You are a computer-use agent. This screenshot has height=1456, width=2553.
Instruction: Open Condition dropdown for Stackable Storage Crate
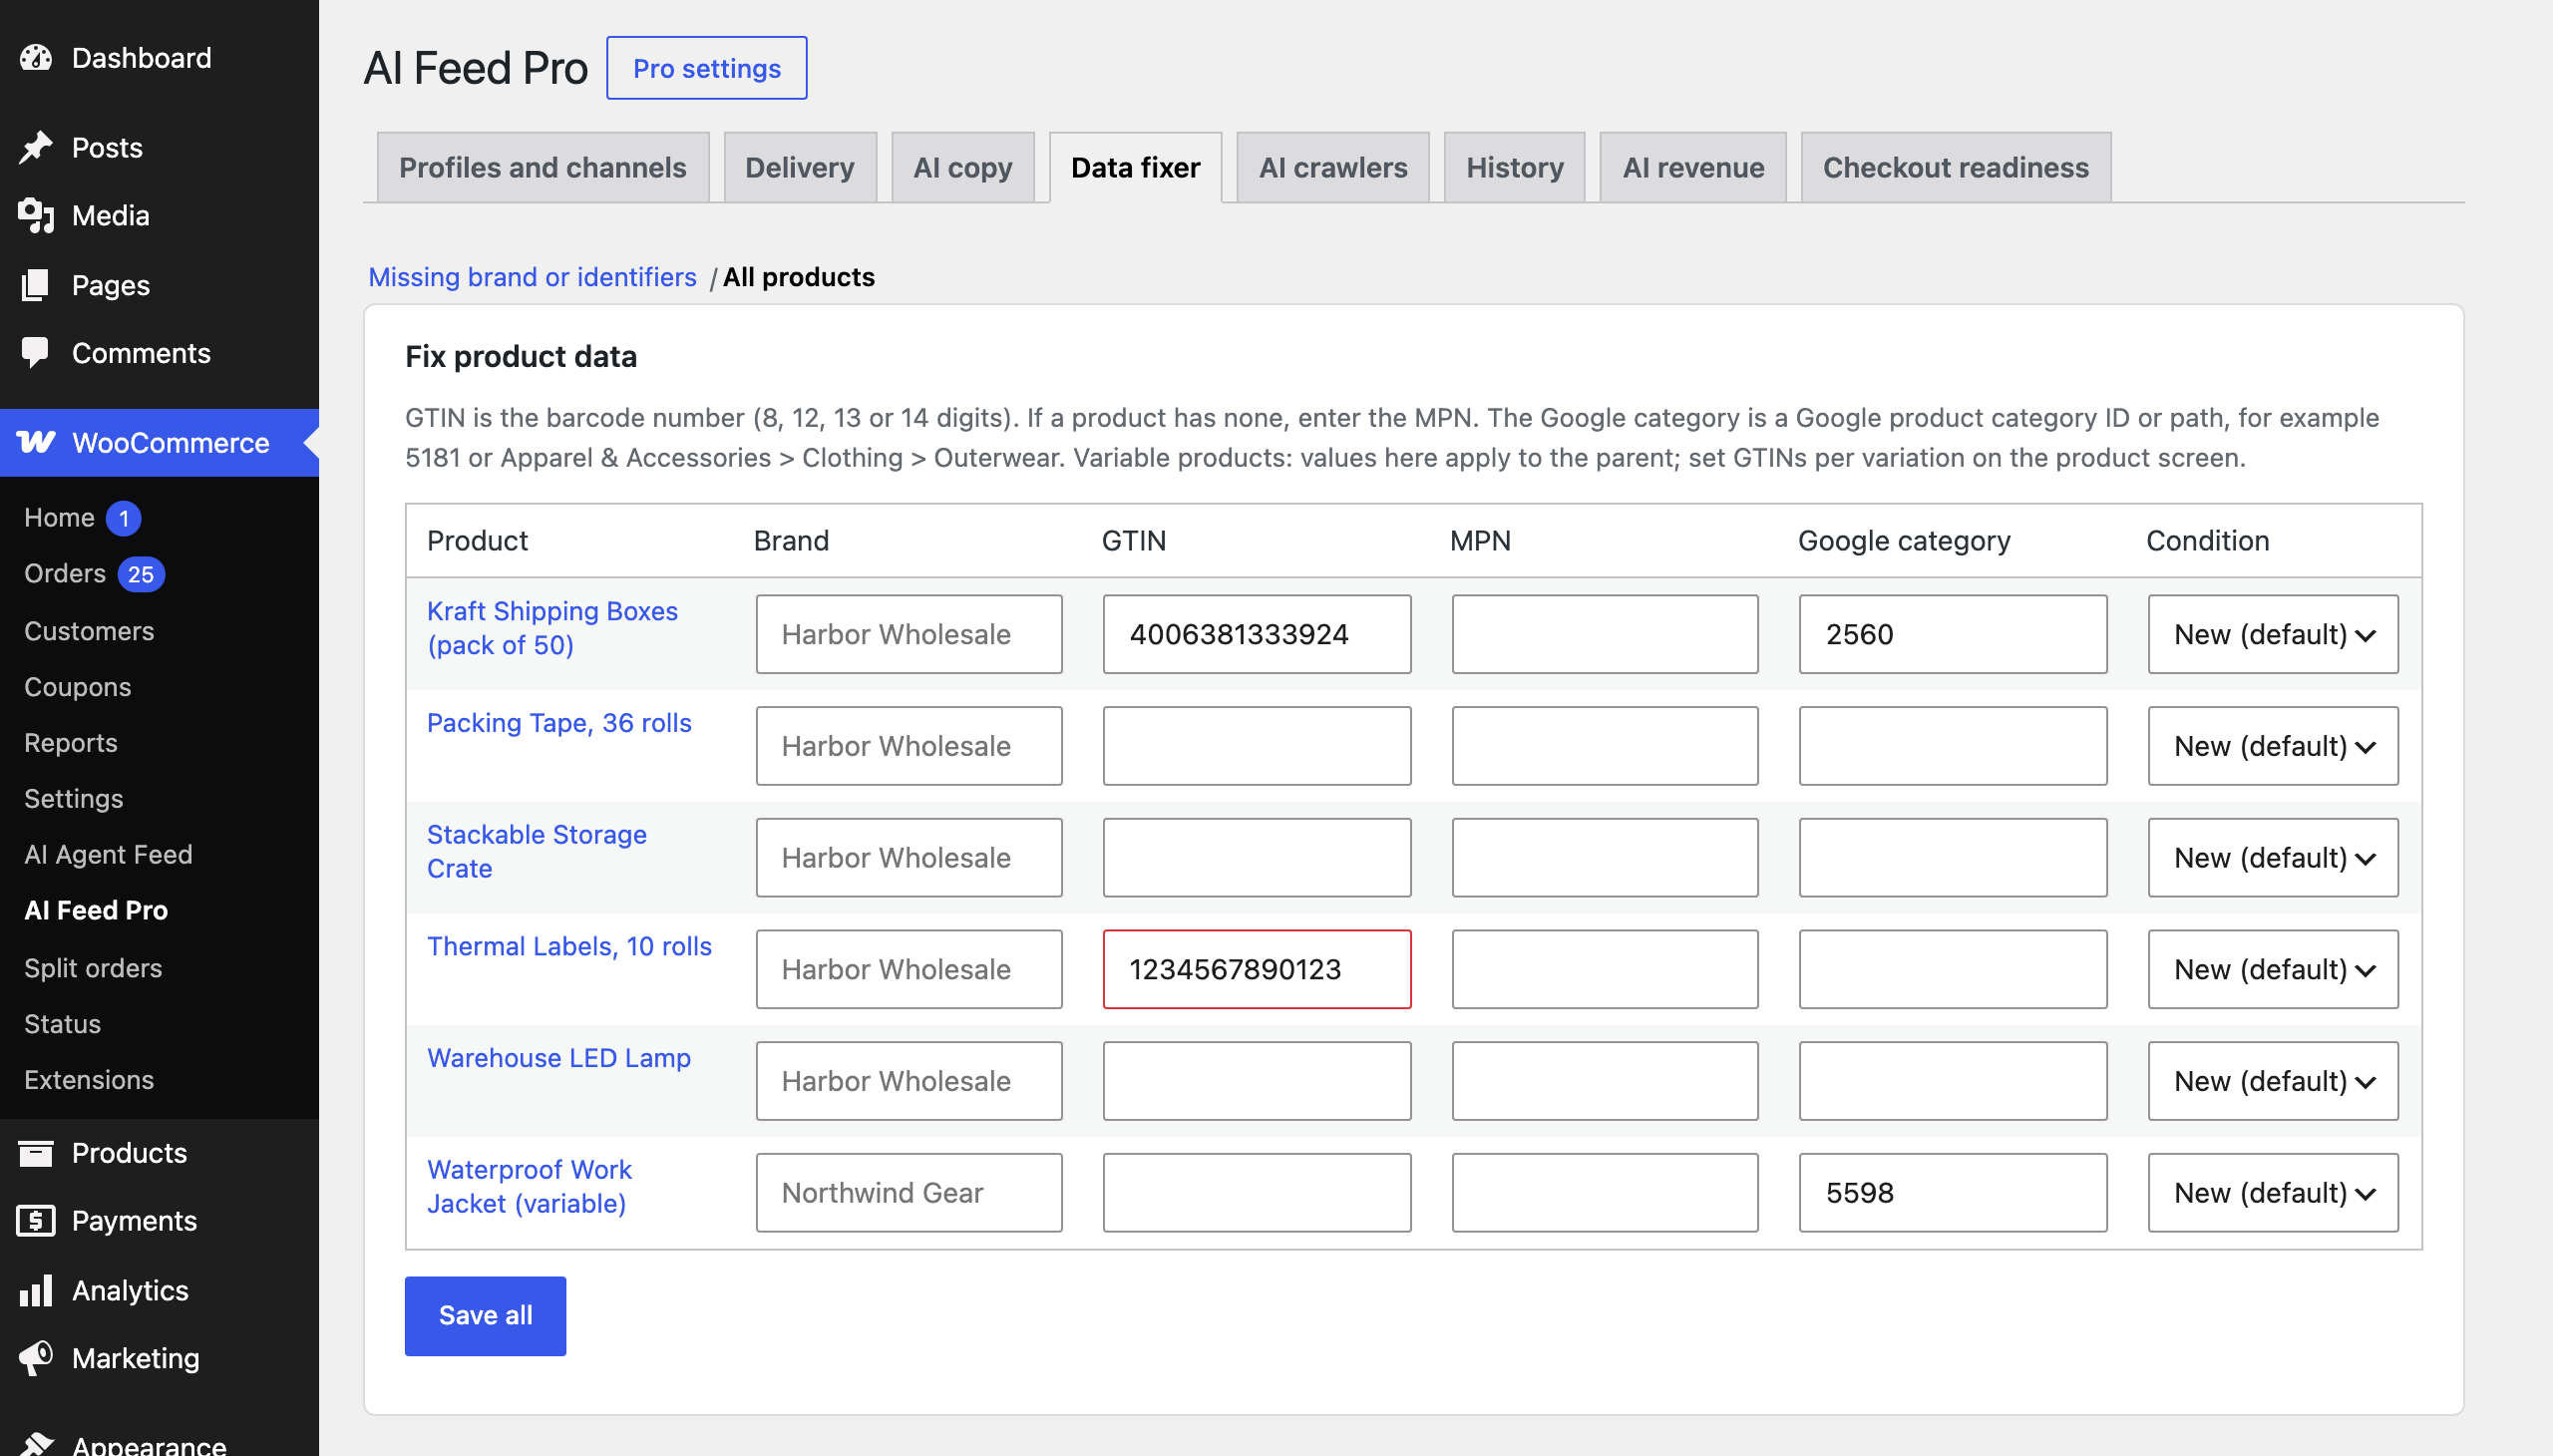click(x=2272, y=858)
